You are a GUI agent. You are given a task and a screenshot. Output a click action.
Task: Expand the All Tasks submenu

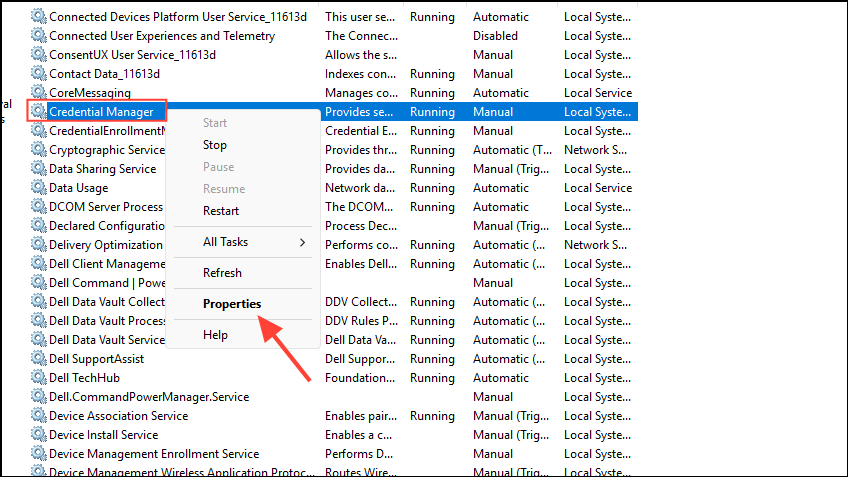tap(254, 242)
